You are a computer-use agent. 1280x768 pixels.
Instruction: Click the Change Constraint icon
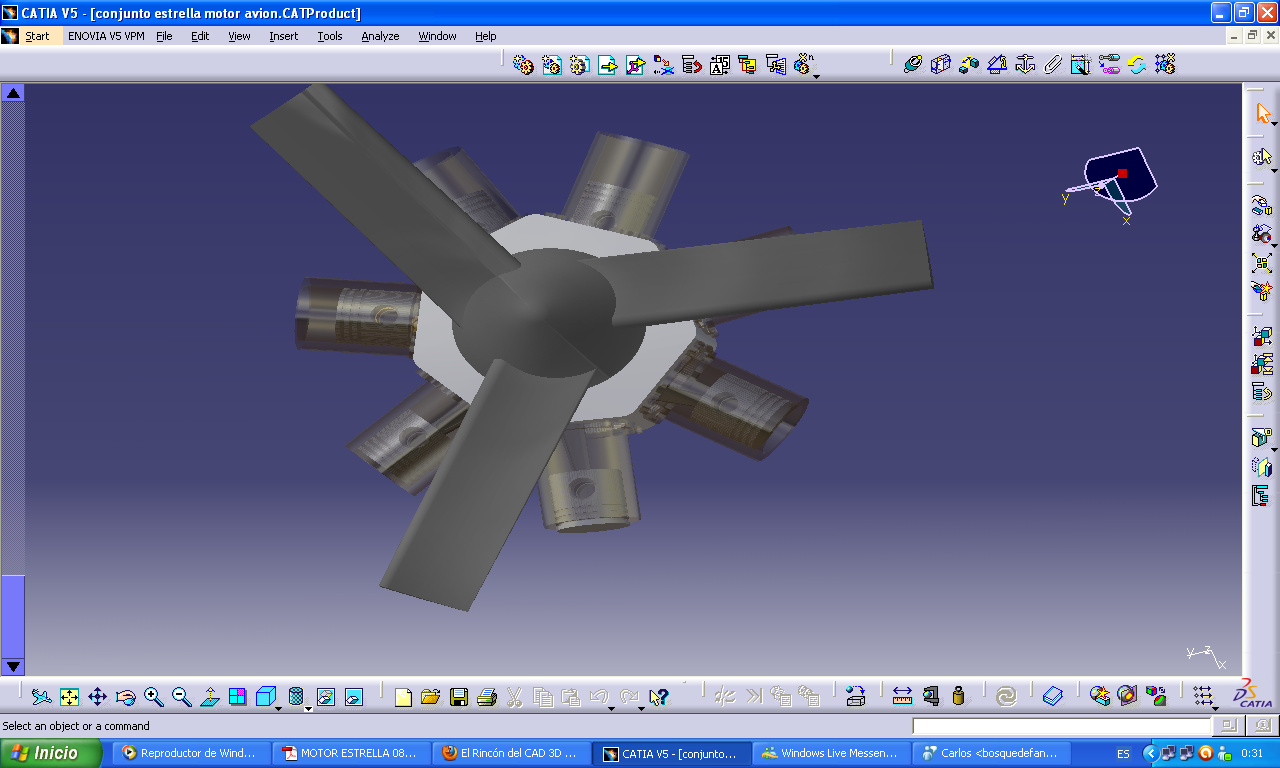click(x=1136, y=65)
